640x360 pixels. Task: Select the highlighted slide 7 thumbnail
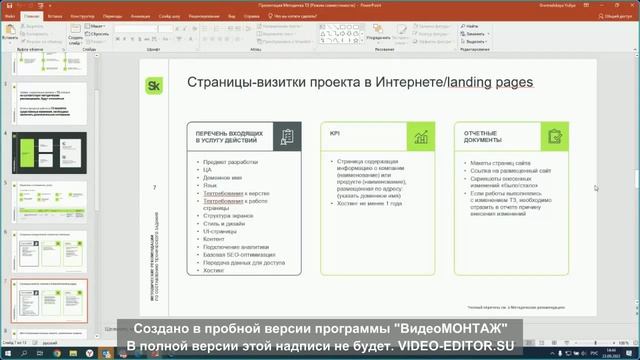(x=49, y=301)
